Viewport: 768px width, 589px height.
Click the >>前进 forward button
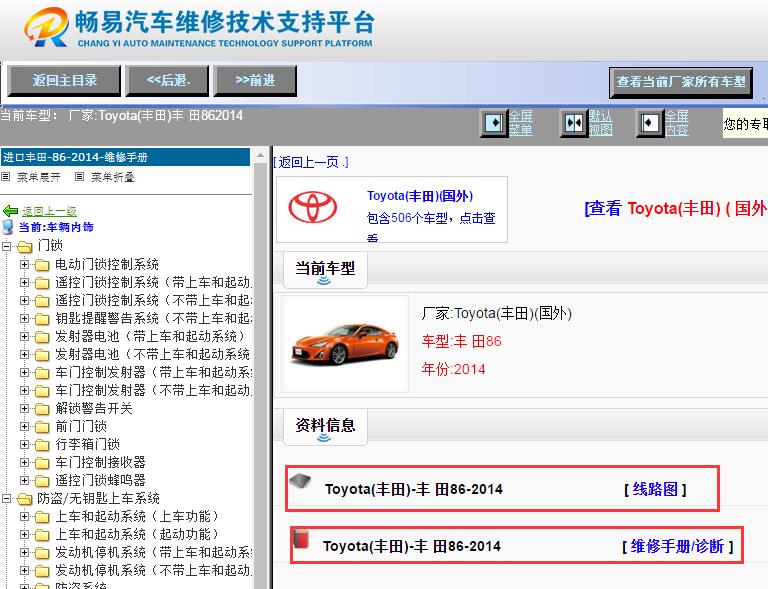tap(255, 81)
